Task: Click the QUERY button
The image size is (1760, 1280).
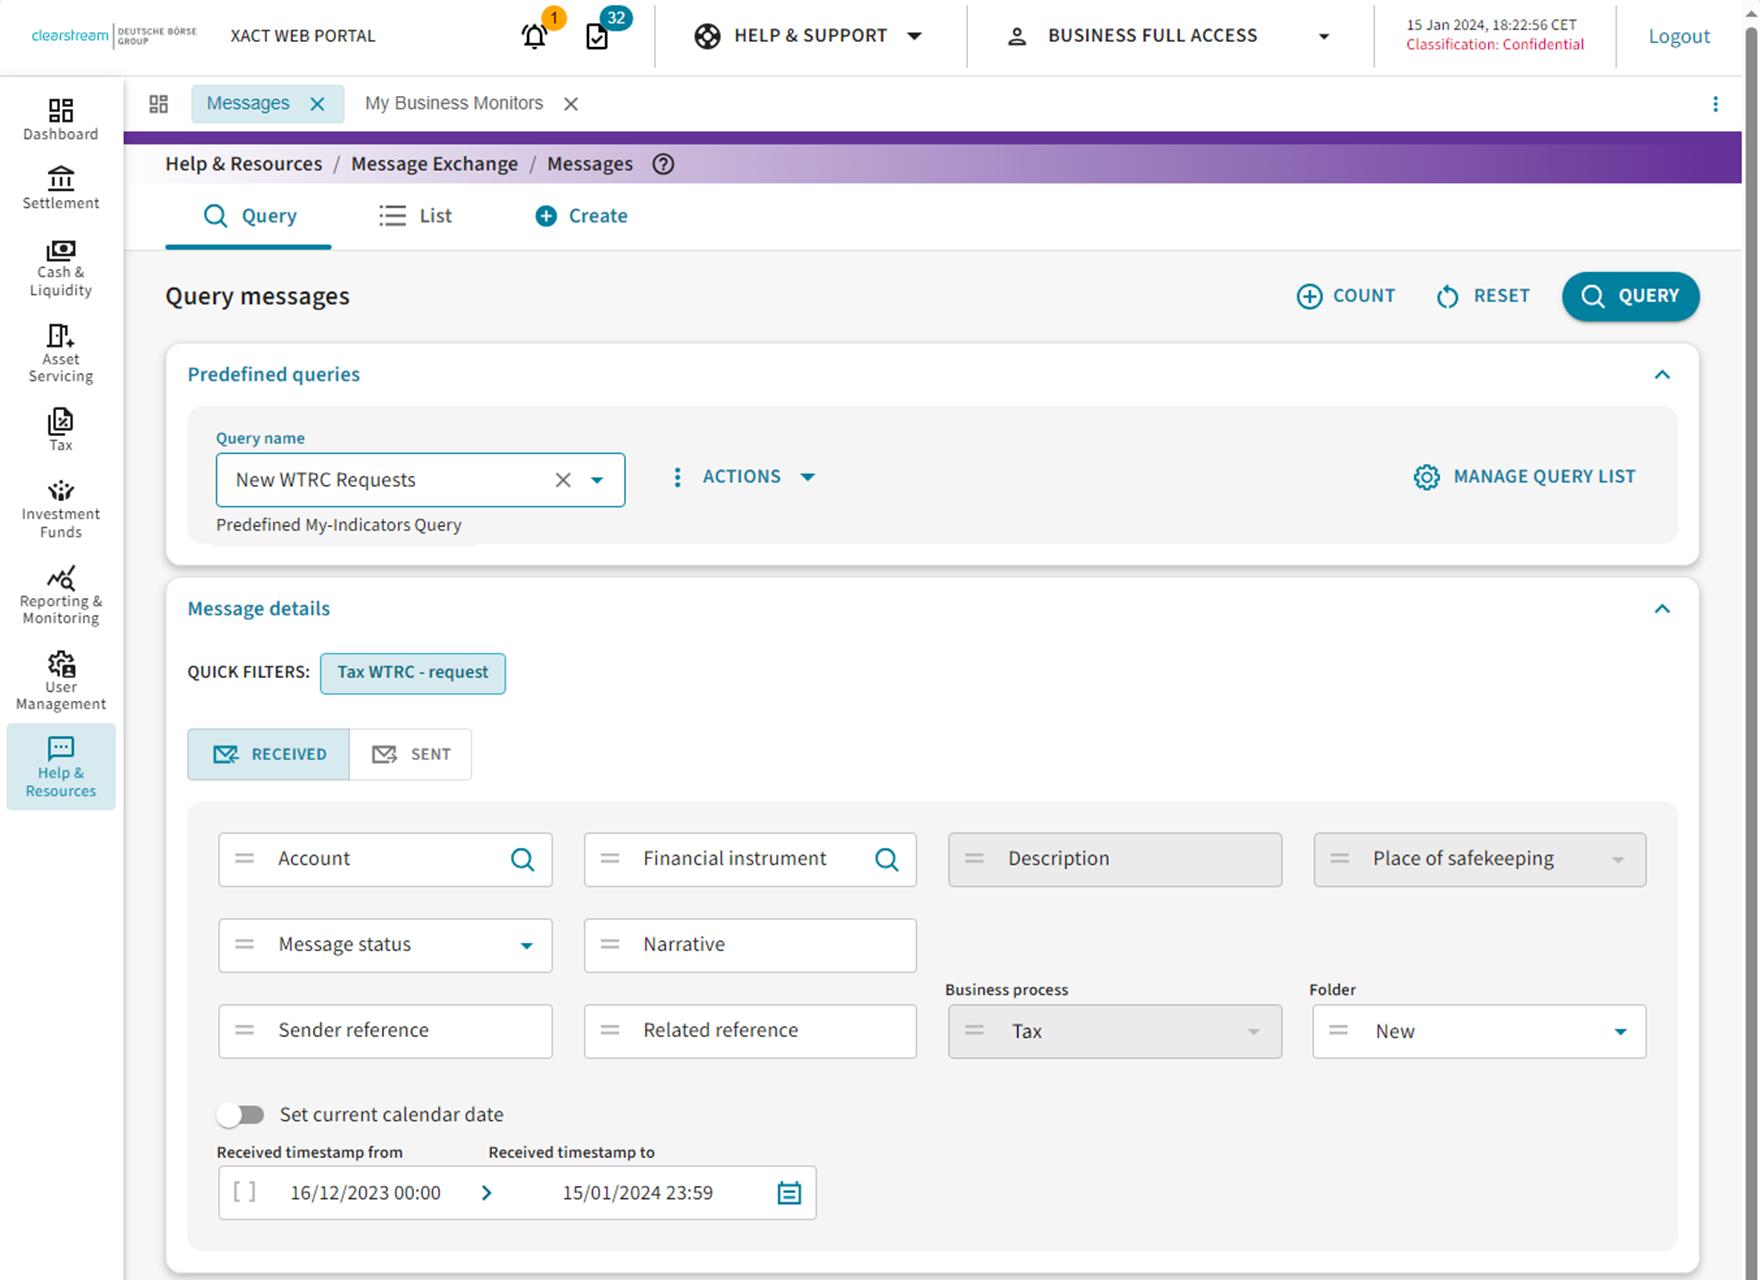Action: 1630,296
